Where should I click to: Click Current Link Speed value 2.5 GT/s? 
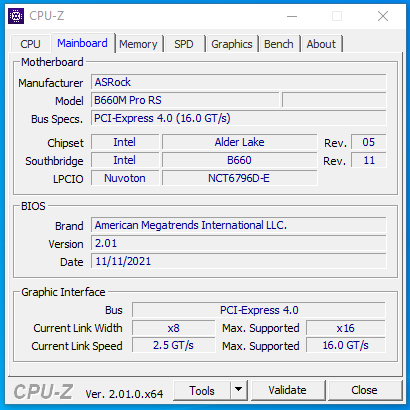(x=173, y=345)
